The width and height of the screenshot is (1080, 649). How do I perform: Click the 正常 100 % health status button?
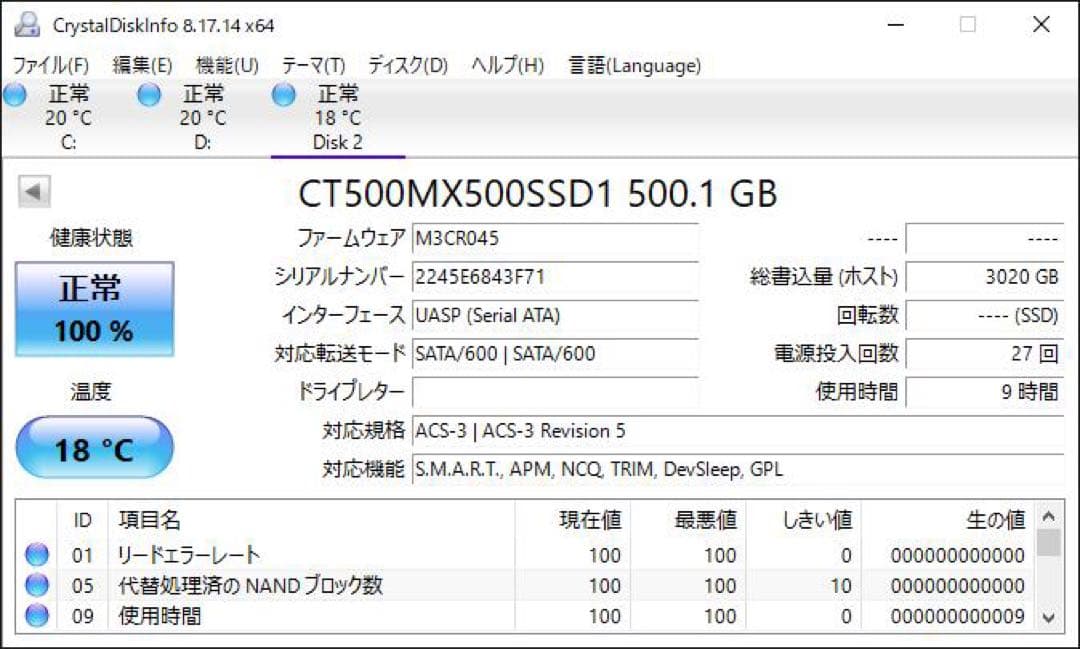(x=94, y=309)
